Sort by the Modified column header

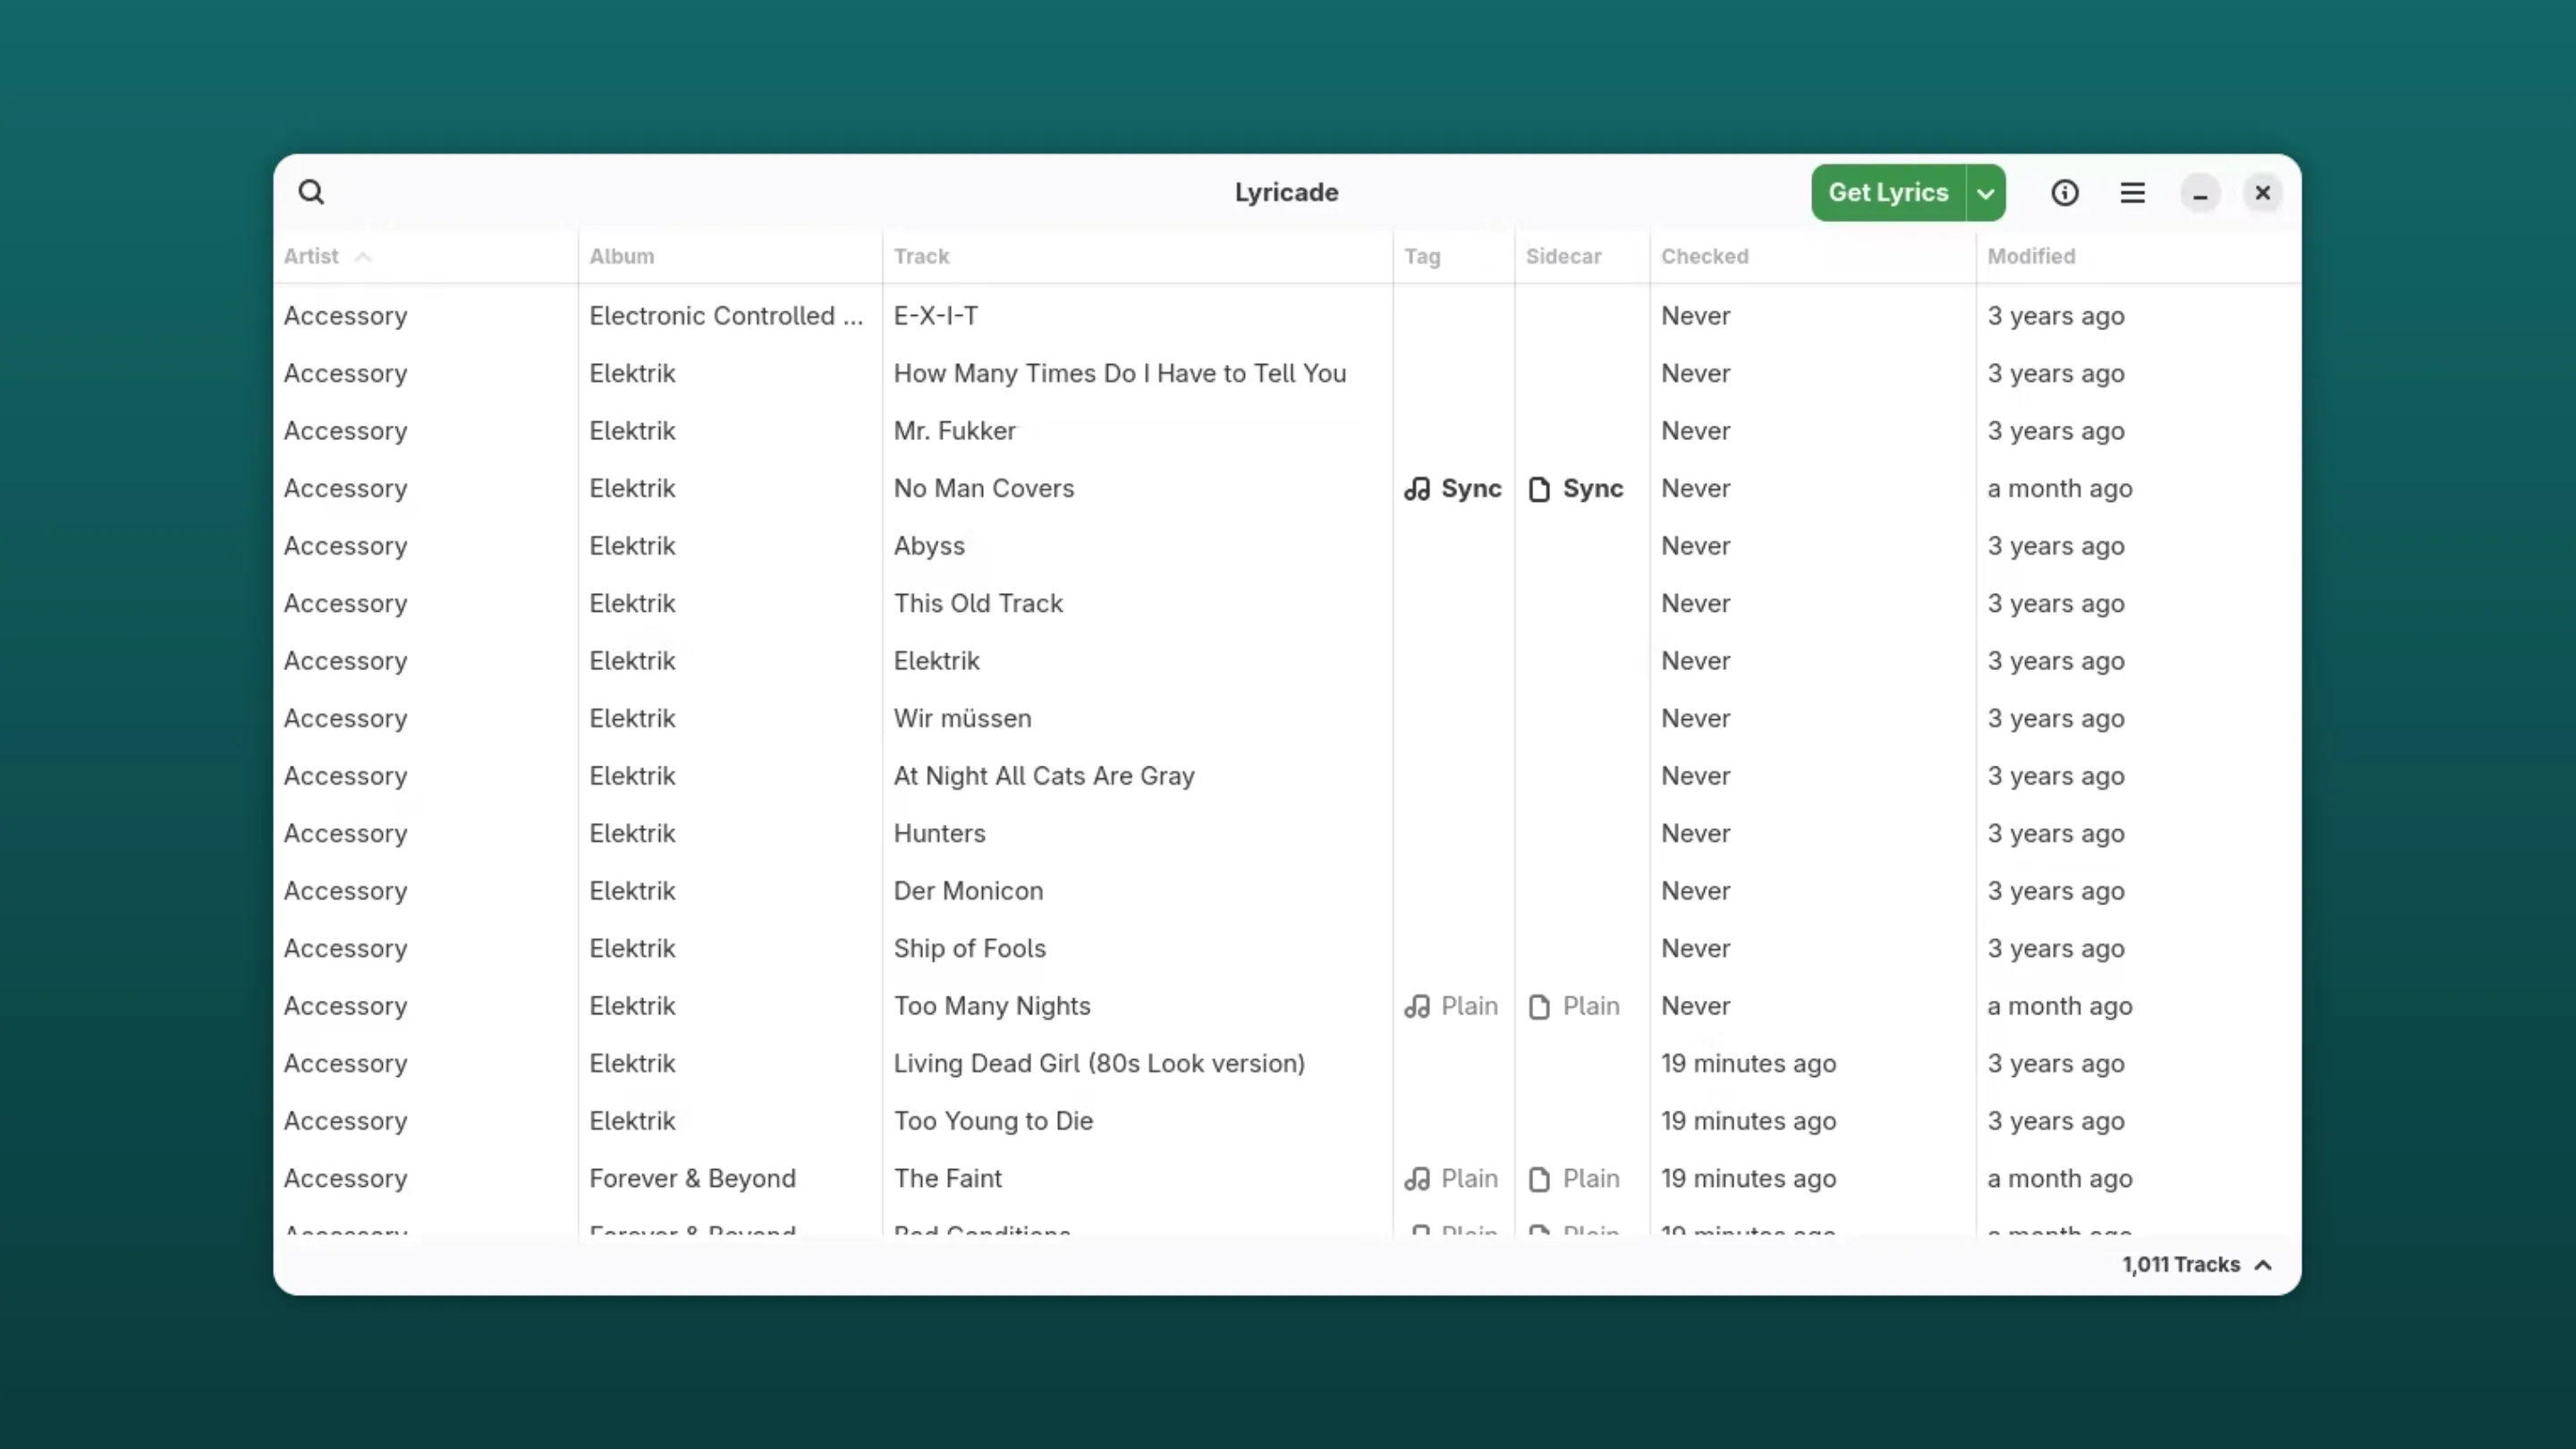tap(2031, 256)
